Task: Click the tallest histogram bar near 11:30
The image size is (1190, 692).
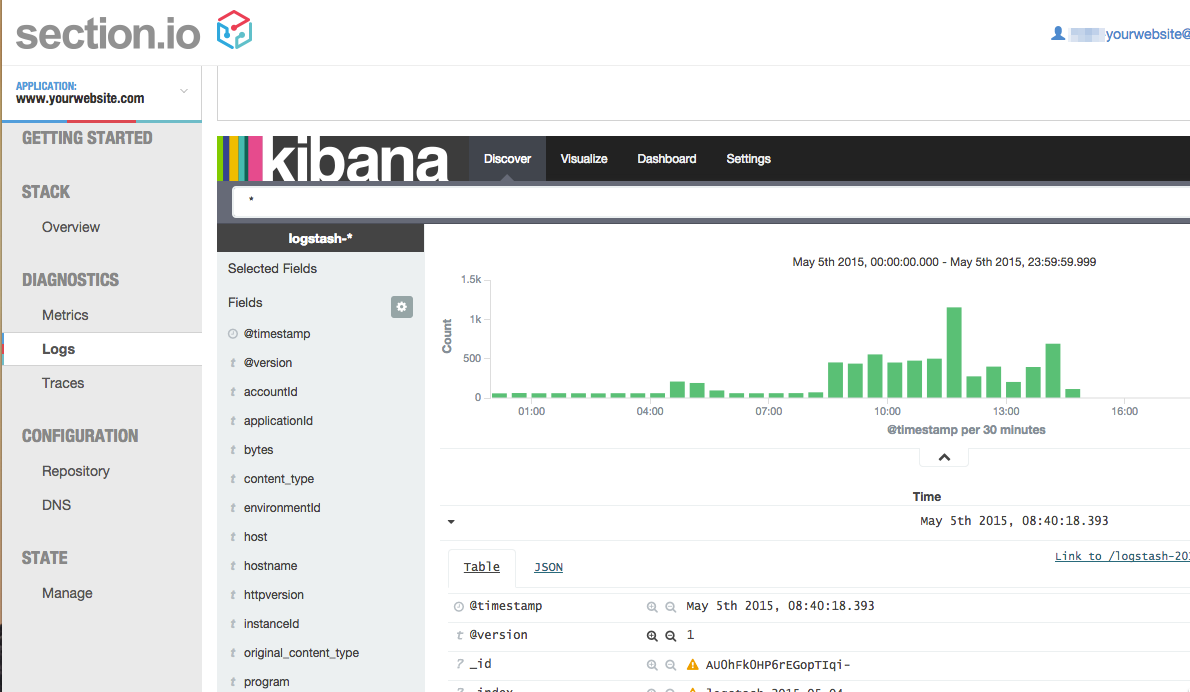Action: pyautogui.click(x=954, y=352)
